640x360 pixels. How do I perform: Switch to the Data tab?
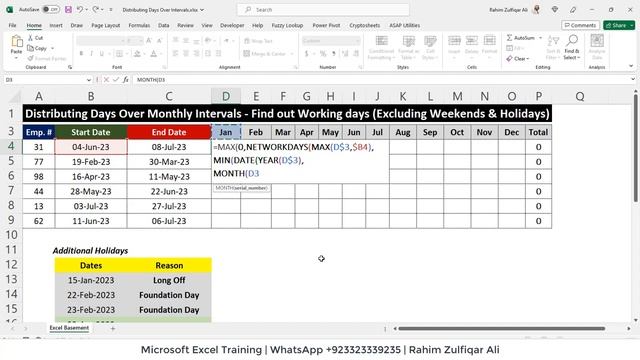164,25
